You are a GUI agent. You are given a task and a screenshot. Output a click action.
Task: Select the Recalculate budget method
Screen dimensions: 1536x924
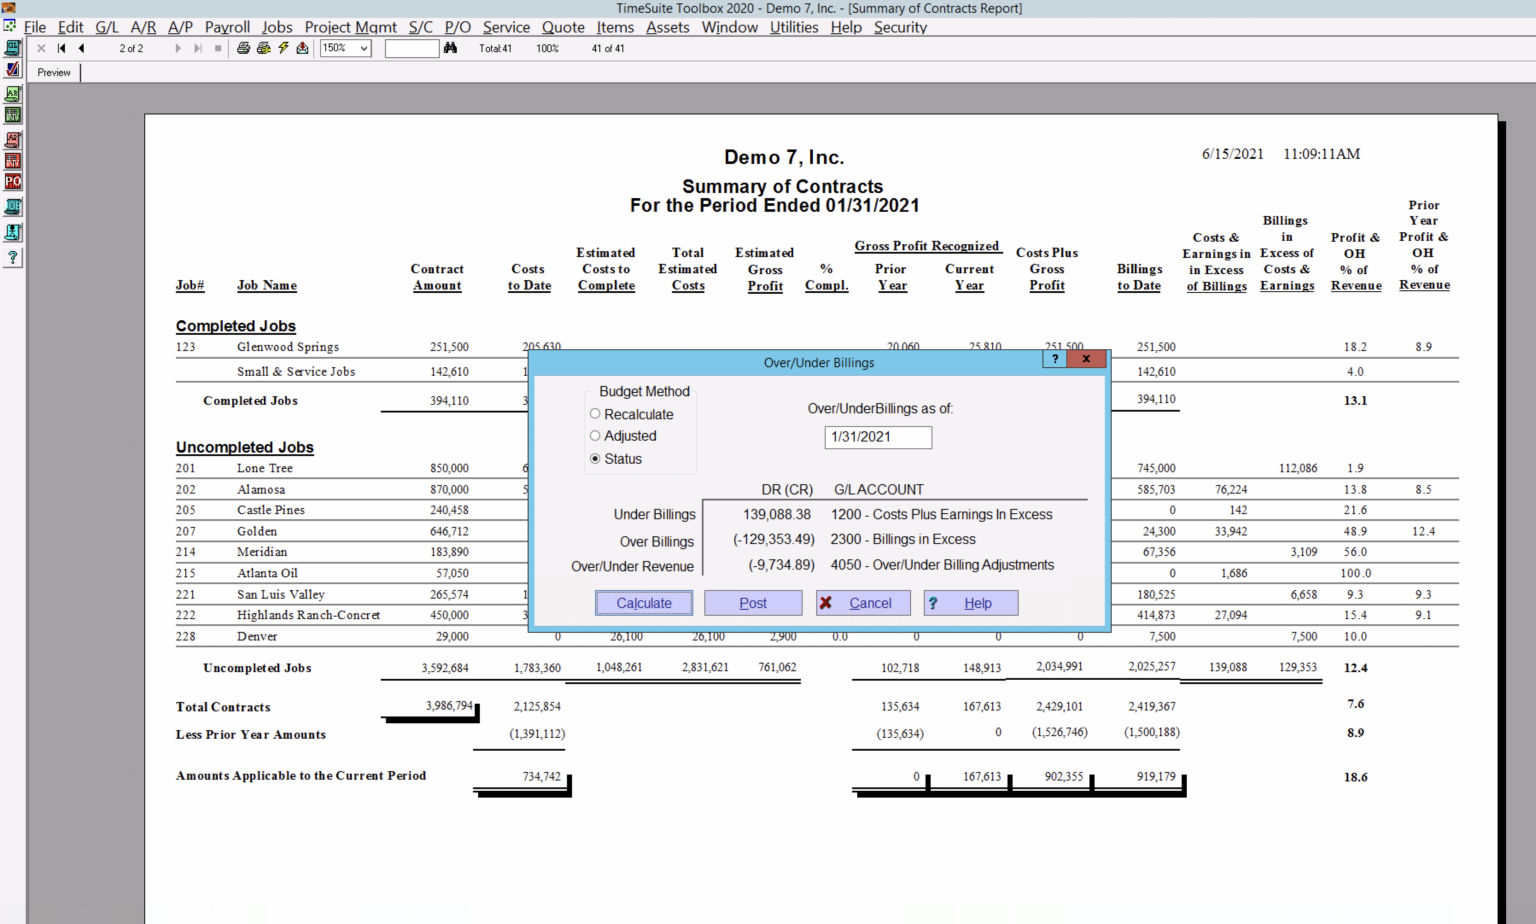(595, 414)
